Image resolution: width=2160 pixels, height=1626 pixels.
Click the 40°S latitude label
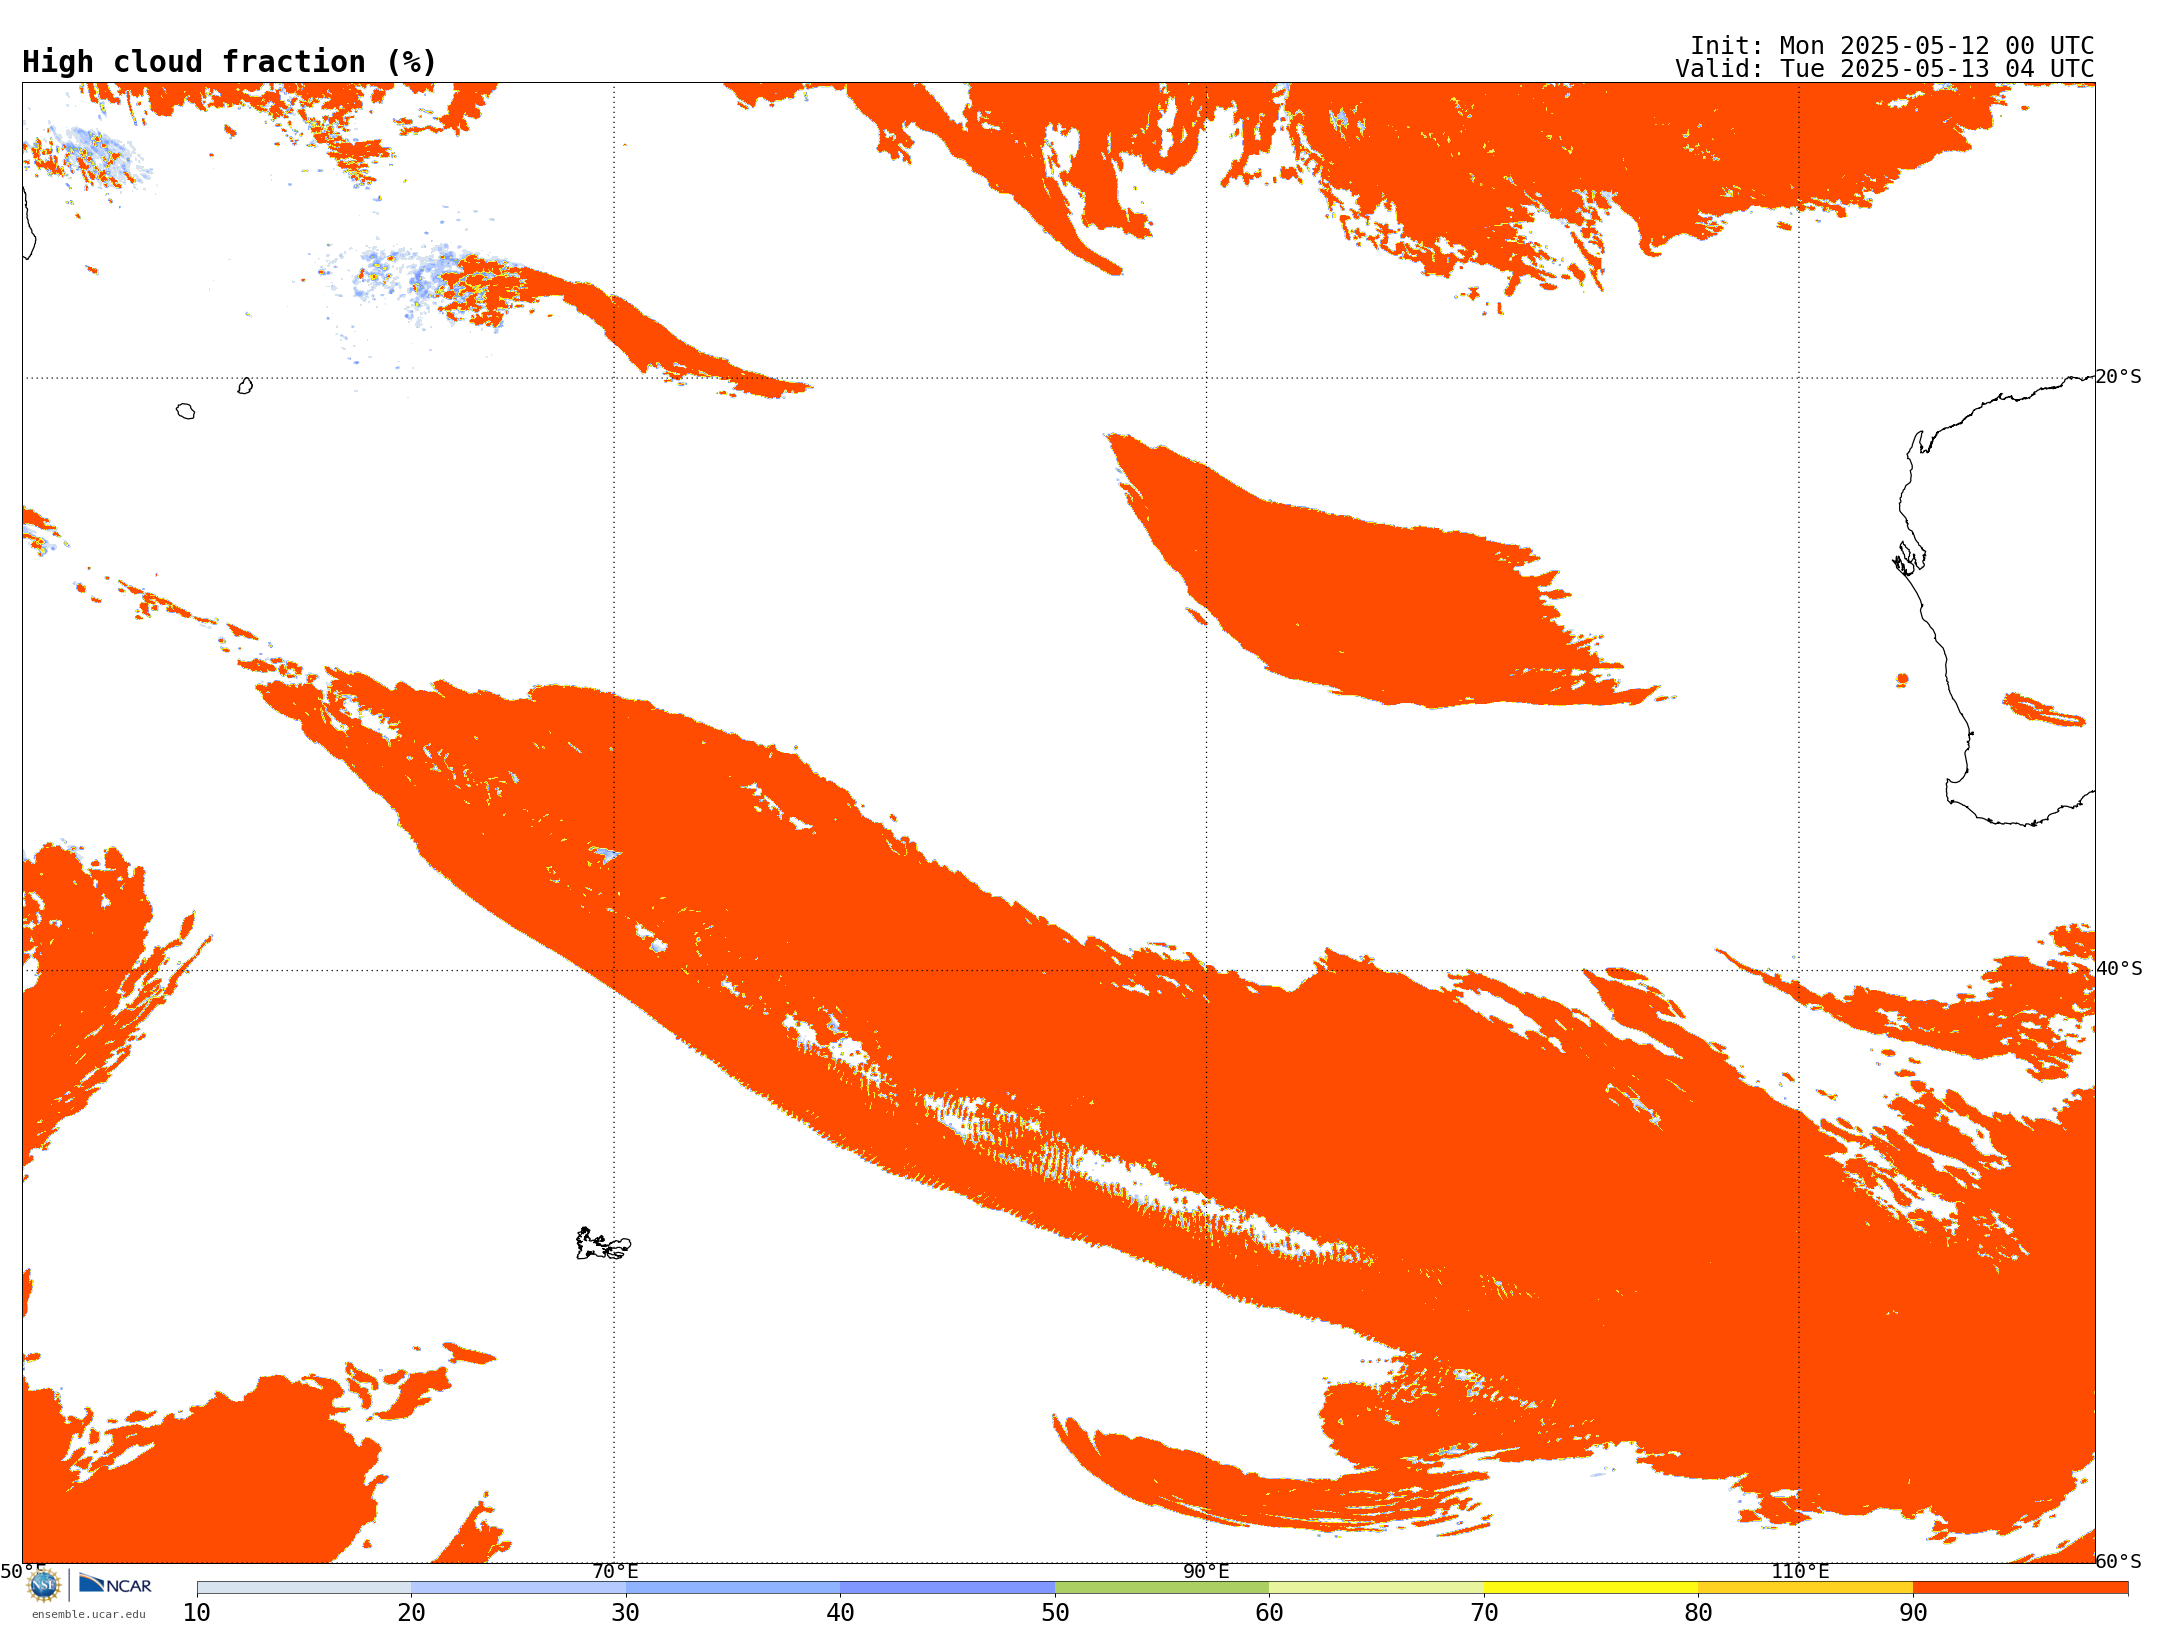2119,969
